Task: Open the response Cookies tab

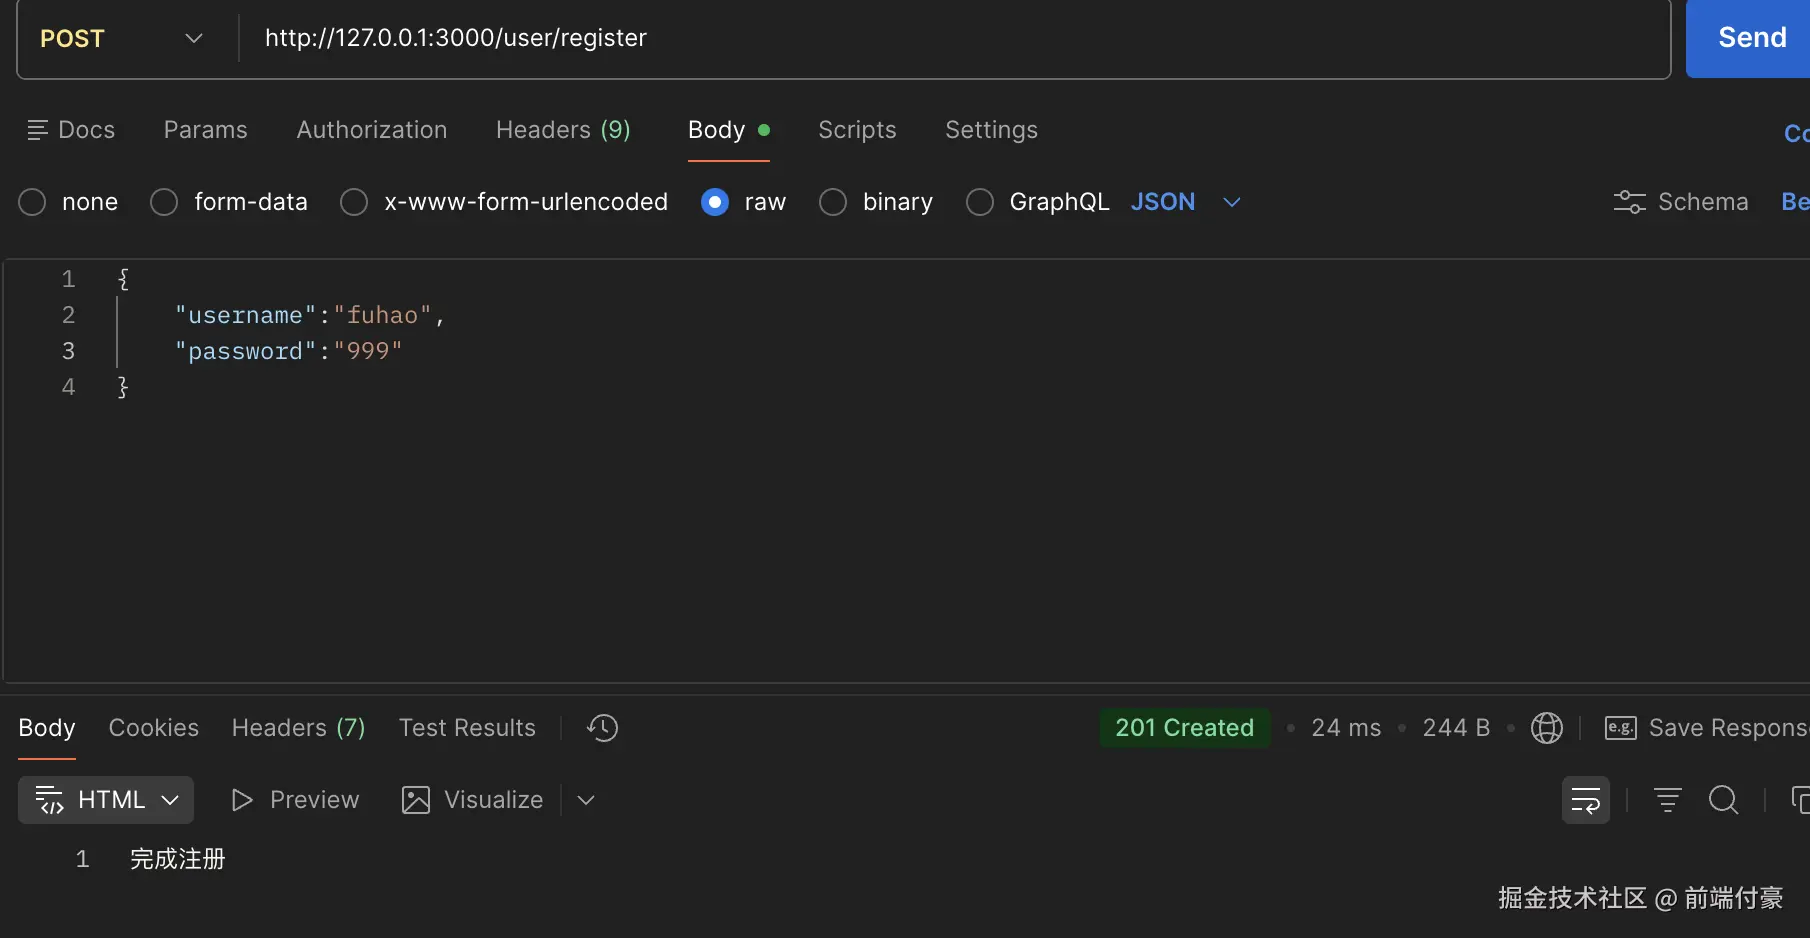Action: [153, 728]
